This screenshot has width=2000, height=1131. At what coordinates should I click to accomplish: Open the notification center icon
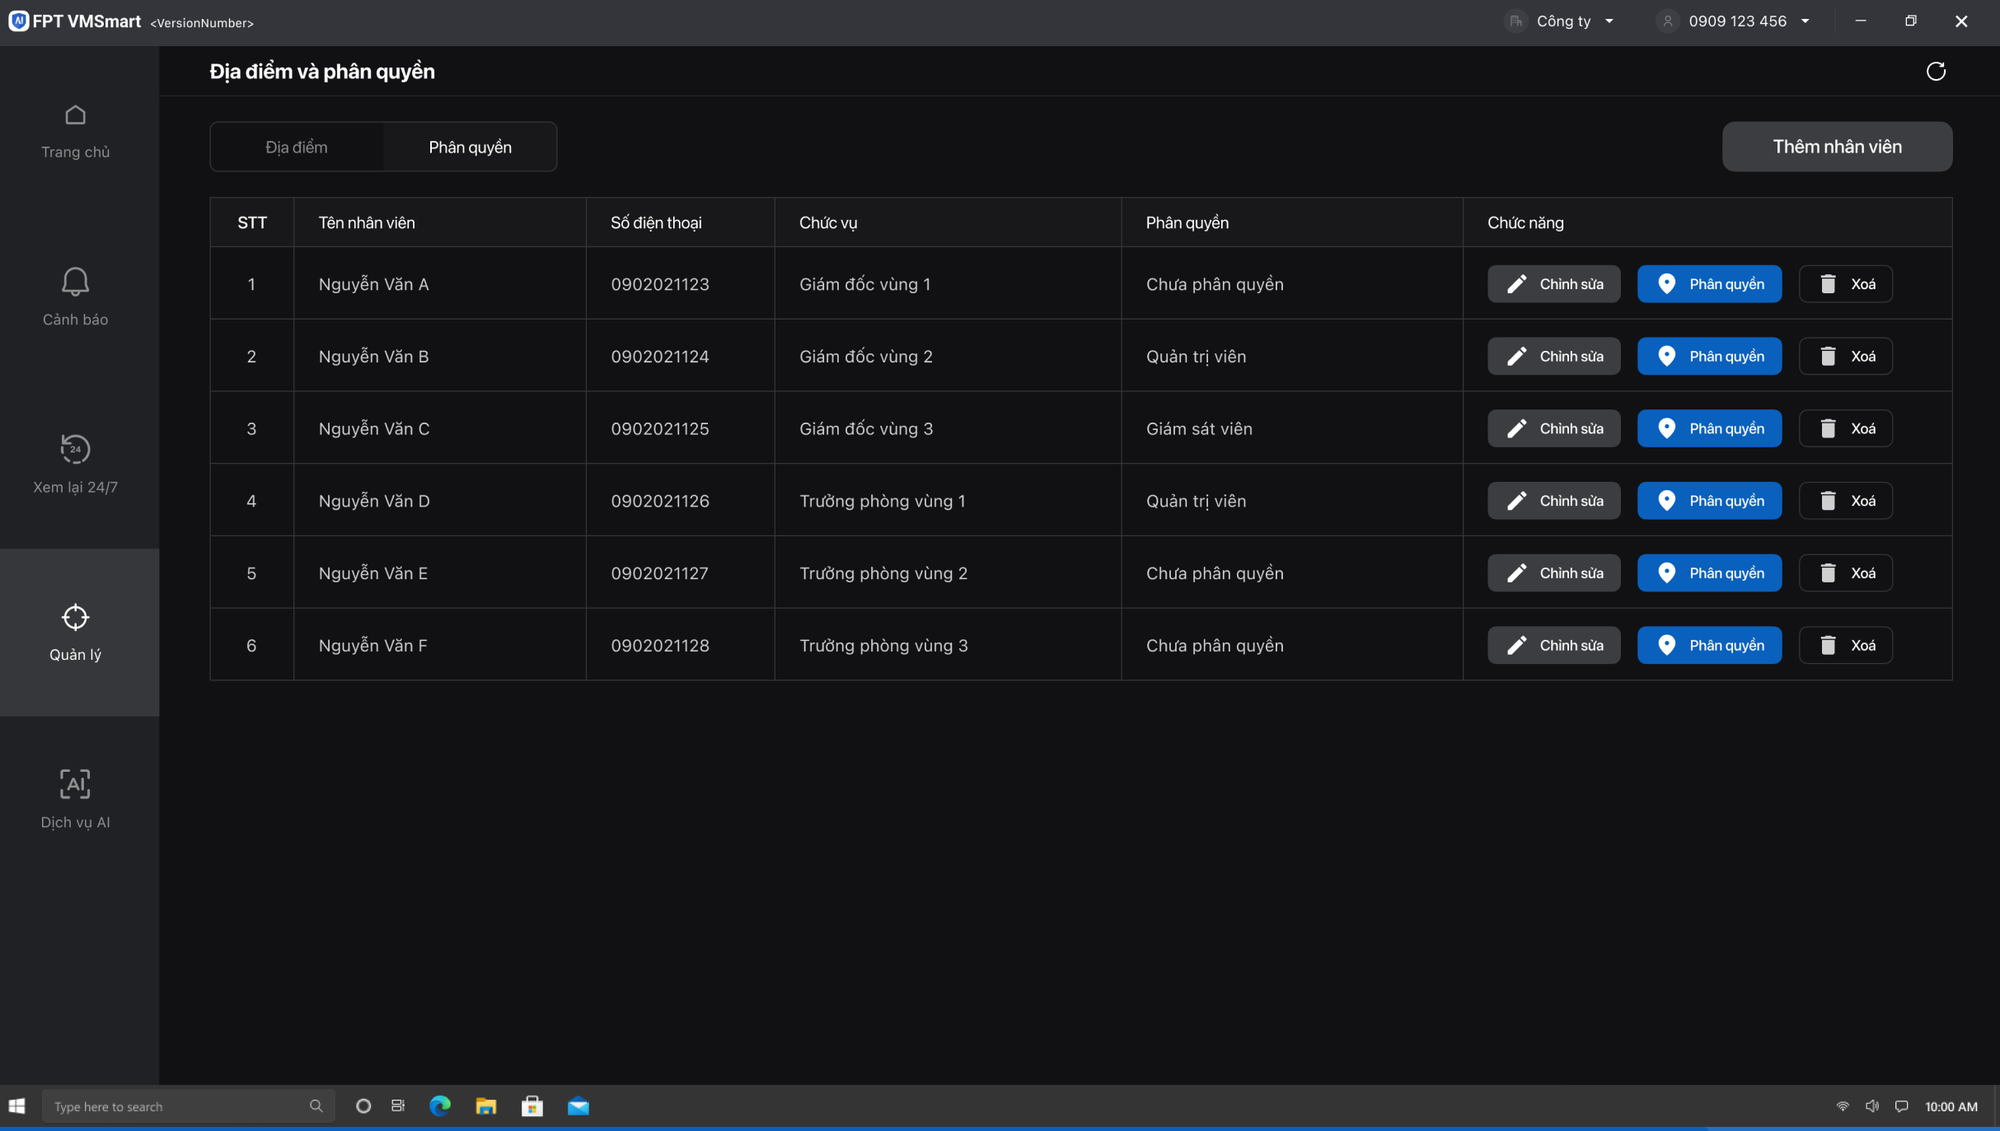pyautogui.click(x=1901, y=1106)
